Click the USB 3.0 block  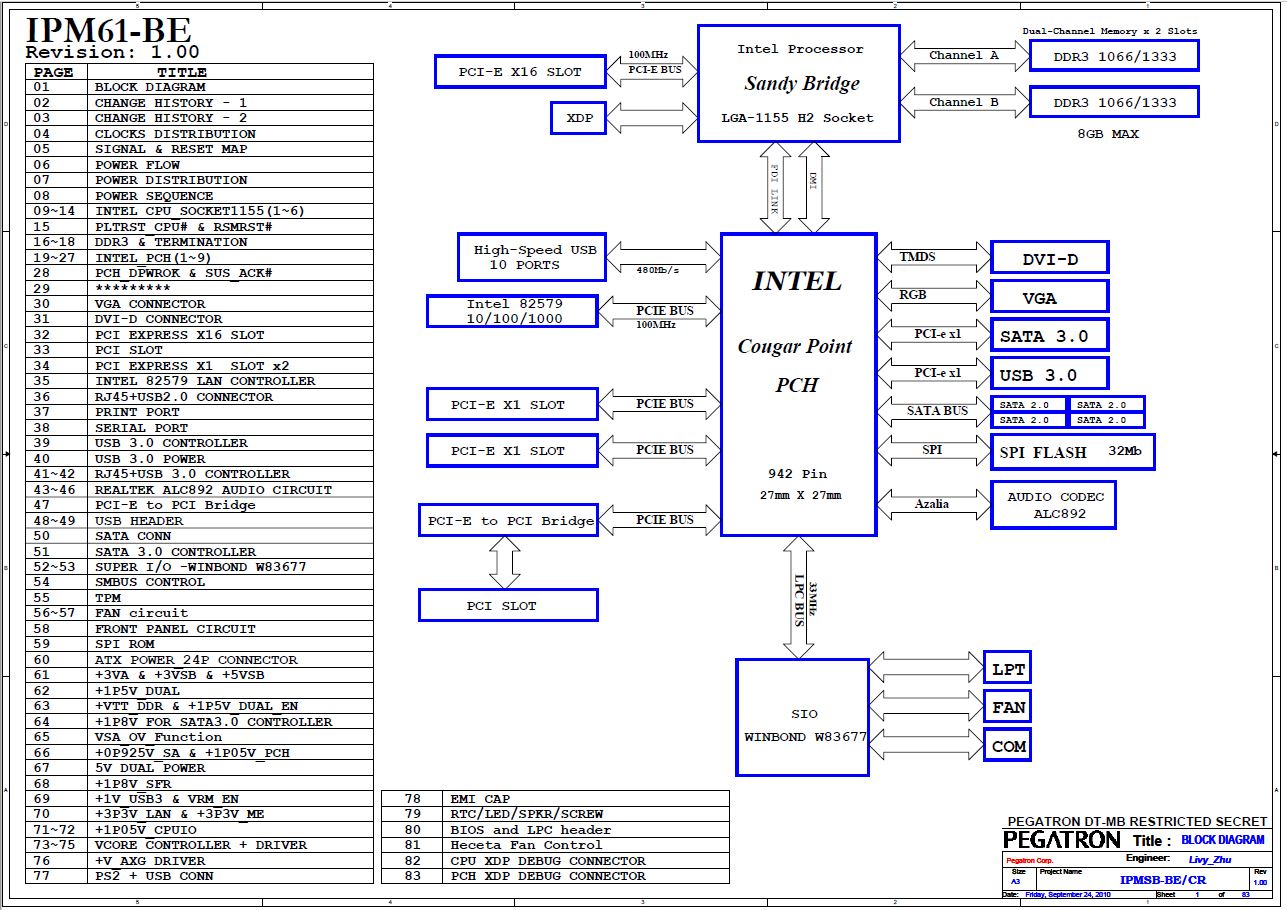[1050, 374]
